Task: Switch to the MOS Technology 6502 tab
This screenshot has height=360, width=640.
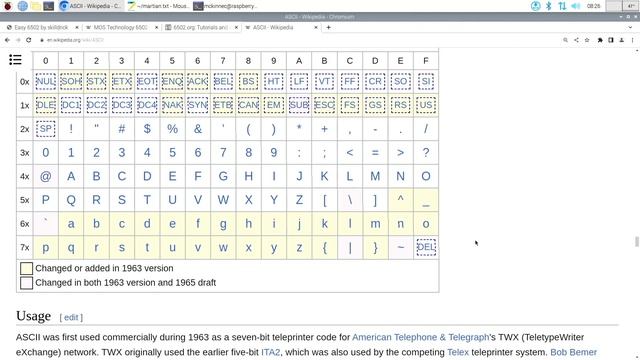Action: 120,27
